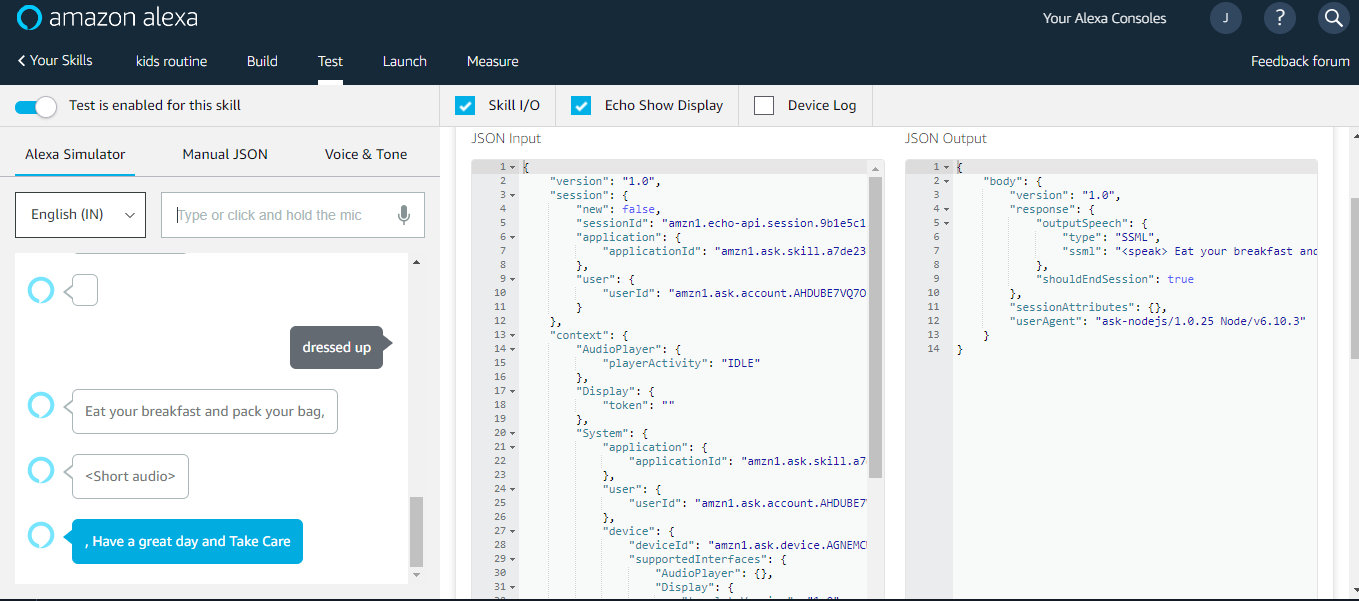Select the Alexa Simulator tab

[x=75, y=154]
